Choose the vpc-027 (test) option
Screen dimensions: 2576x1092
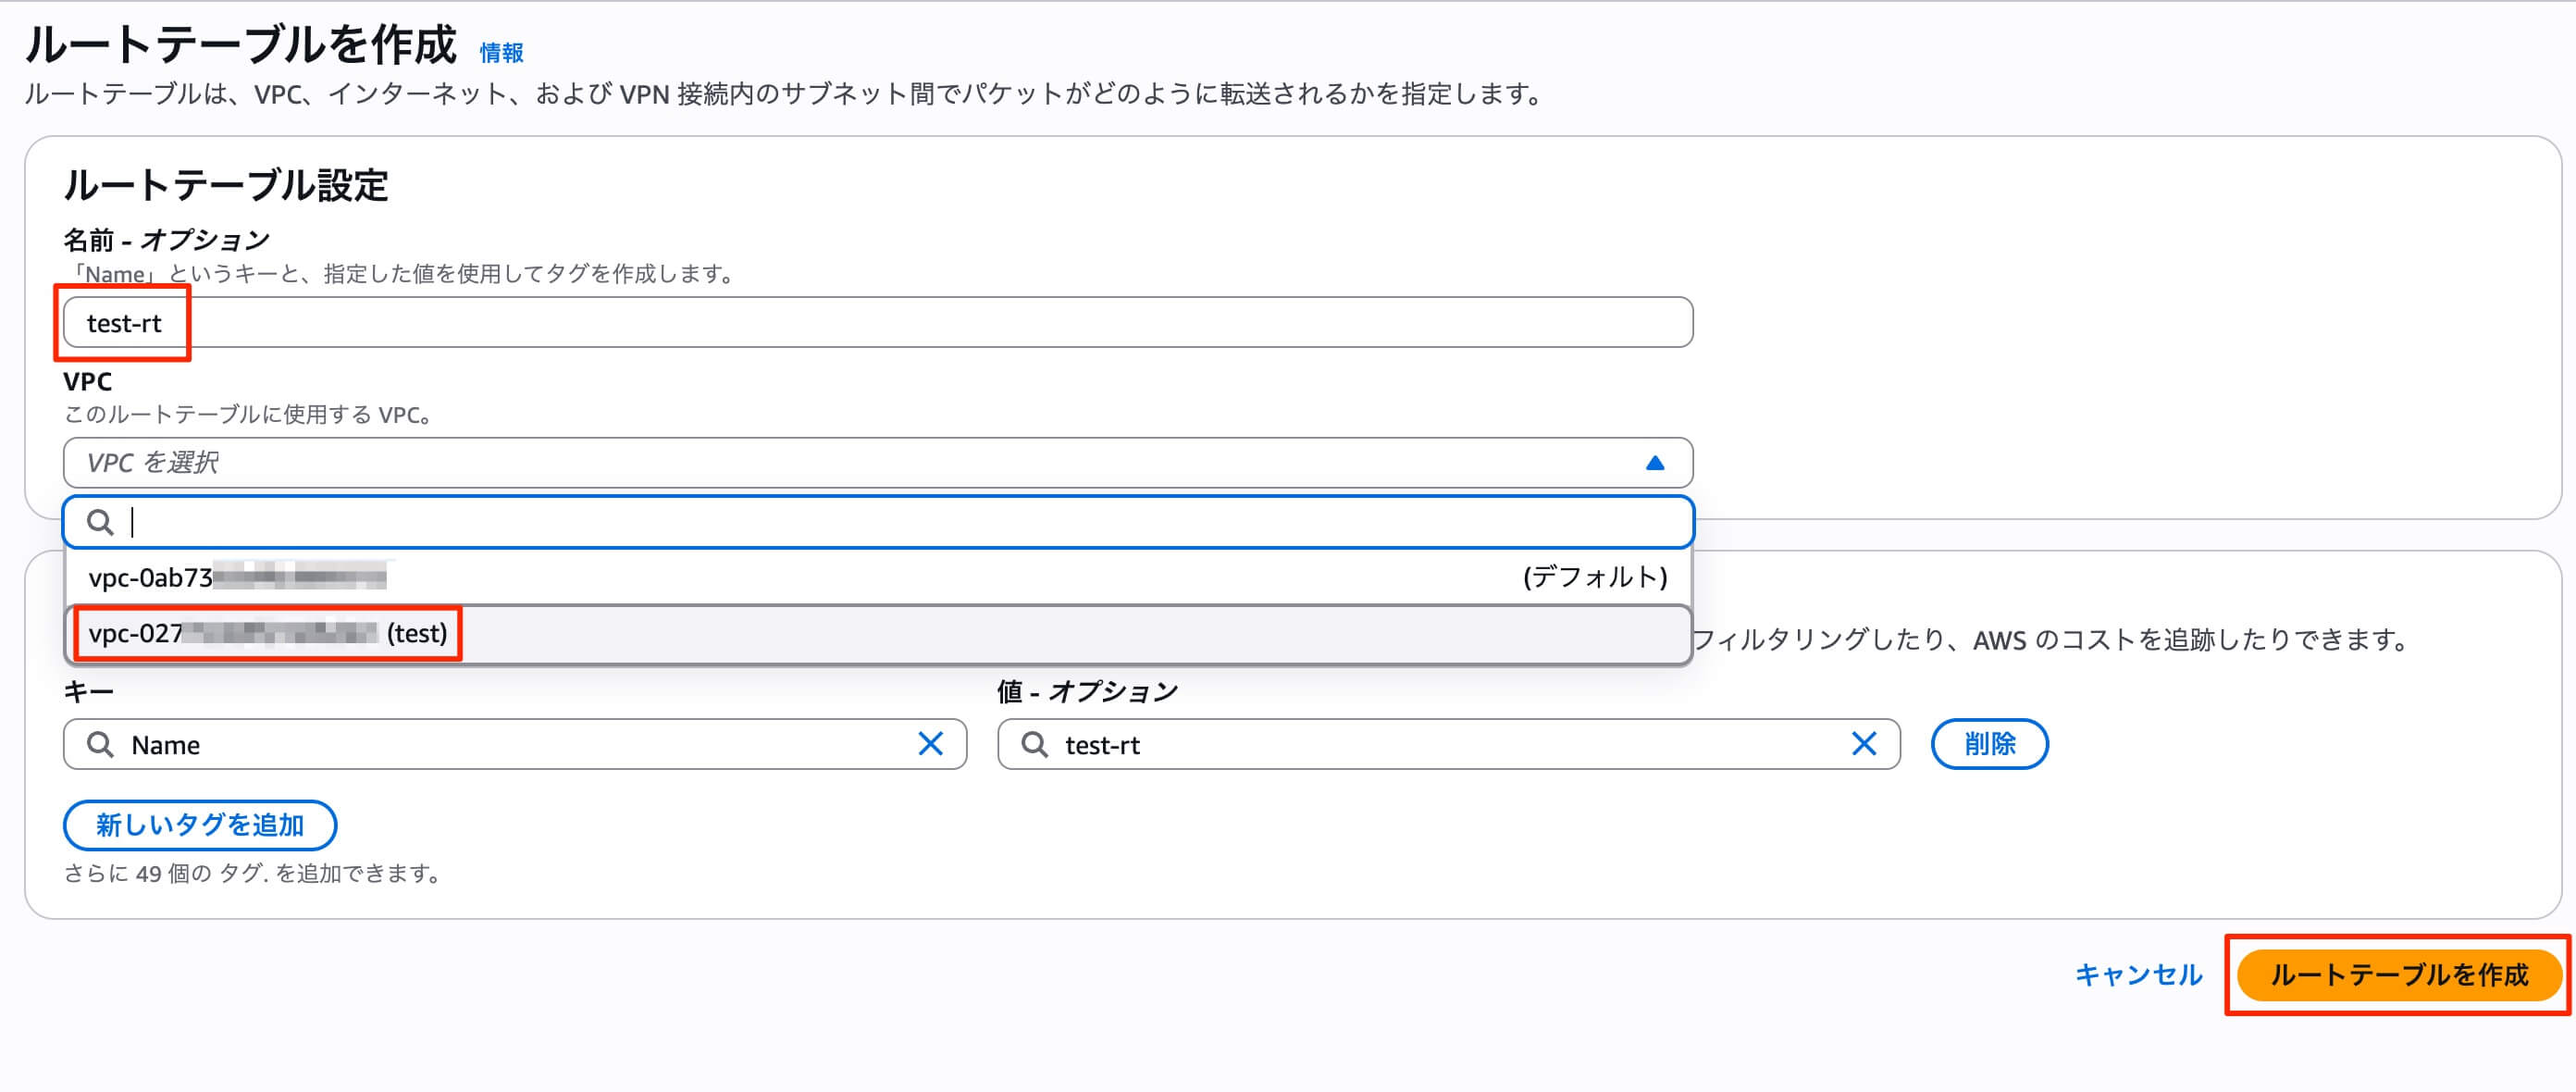tap(268, 634)
